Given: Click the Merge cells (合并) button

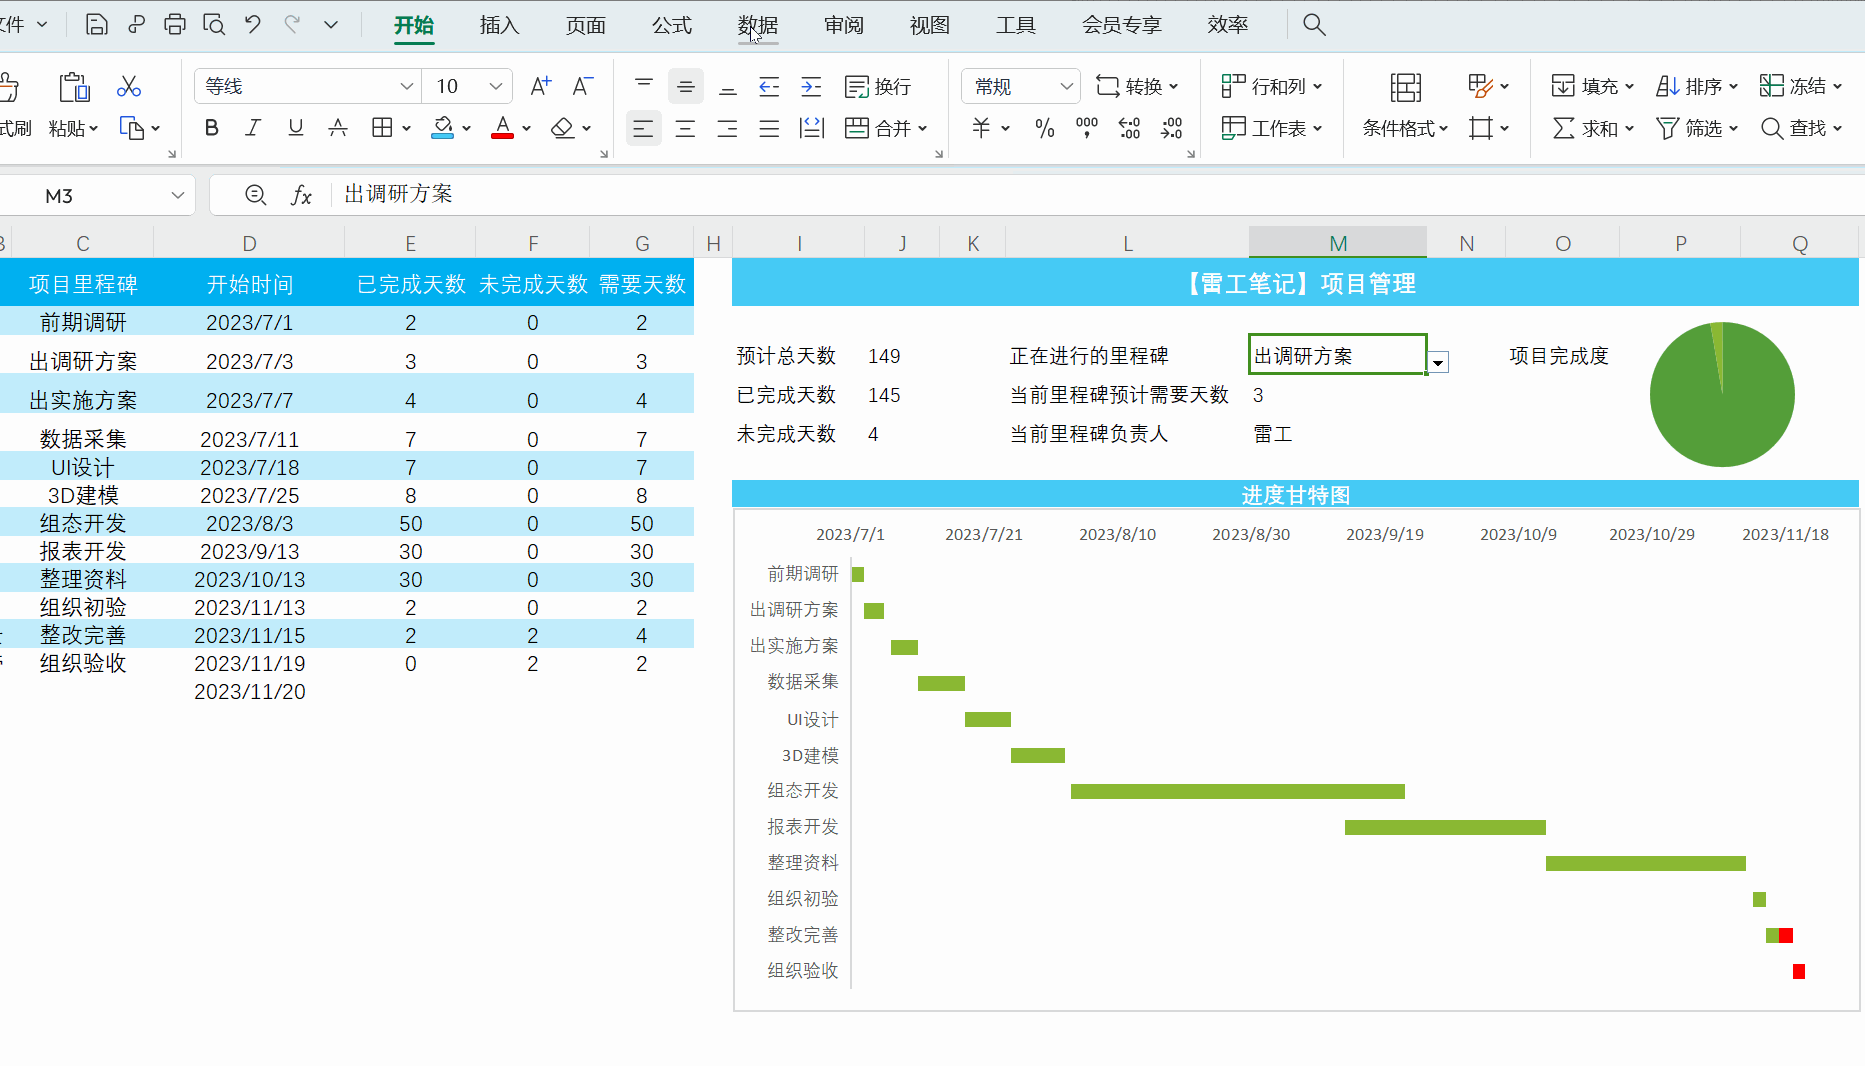Looking at the screenshot, I should click(886, 128).
